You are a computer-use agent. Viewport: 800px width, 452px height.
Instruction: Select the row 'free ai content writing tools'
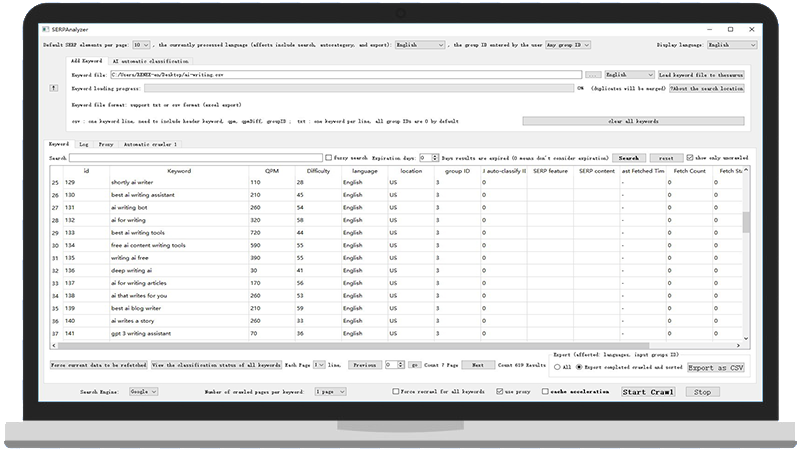pyautogui.click(x=395, y=245)
